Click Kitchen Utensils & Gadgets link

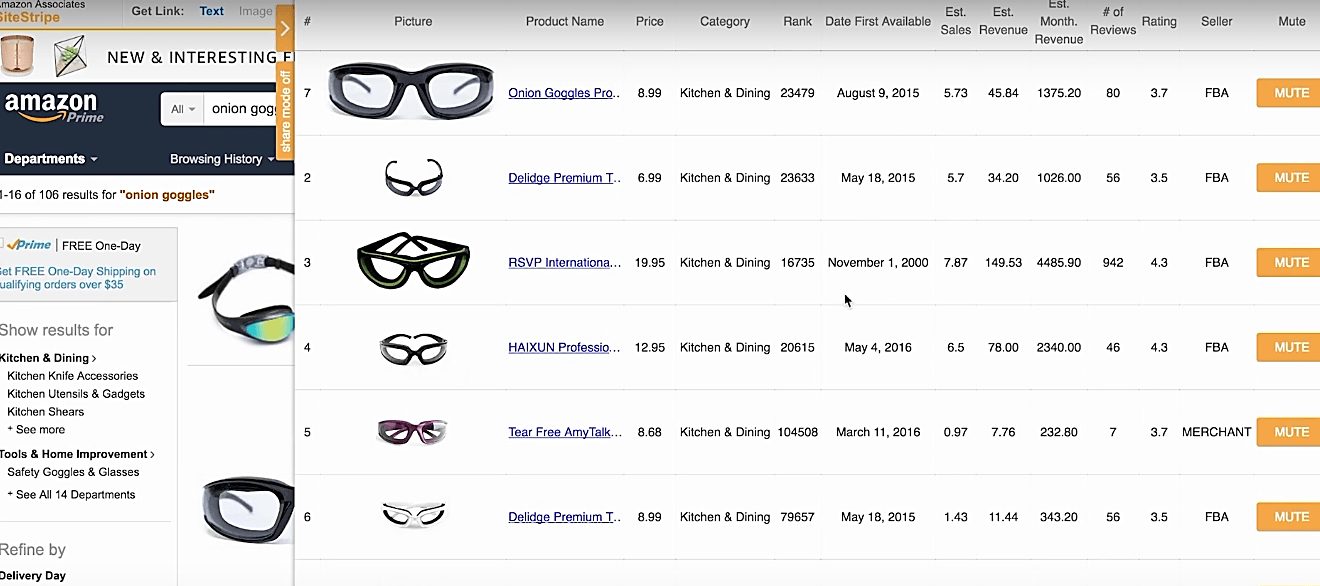point(76,394)
